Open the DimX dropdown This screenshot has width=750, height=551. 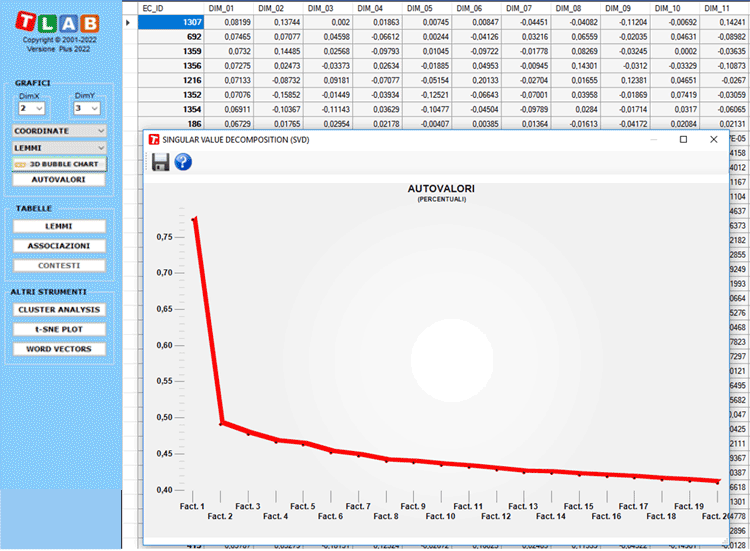[32, 109]
